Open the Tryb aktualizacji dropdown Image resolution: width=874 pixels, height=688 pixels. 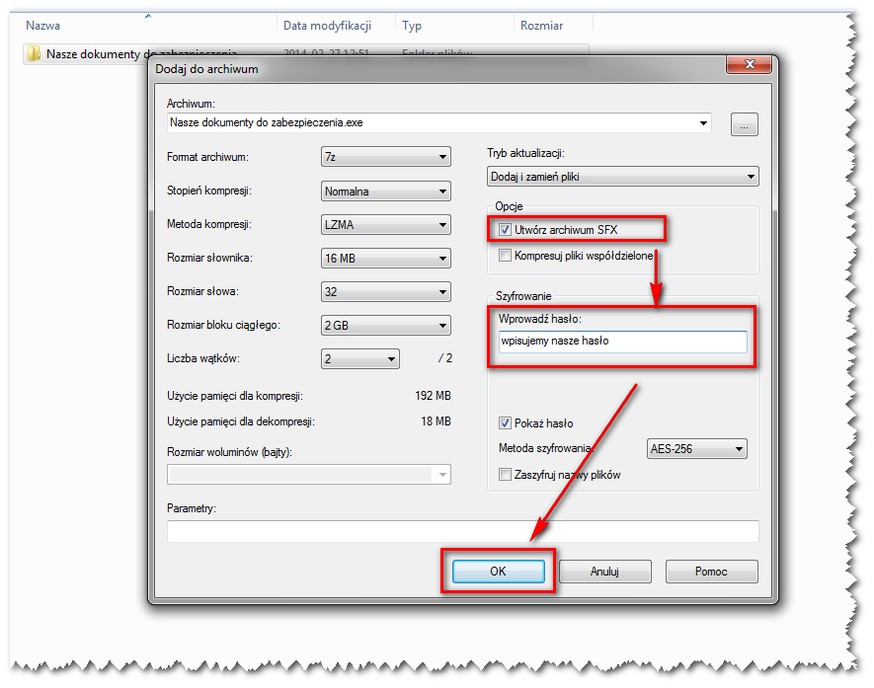click(x=622, y=177)
